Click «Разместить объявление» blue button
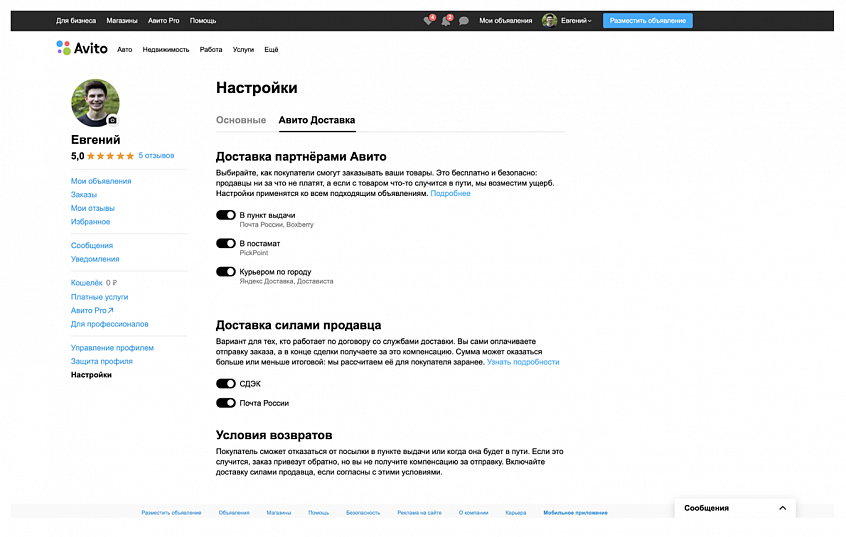 pos(647,21)
